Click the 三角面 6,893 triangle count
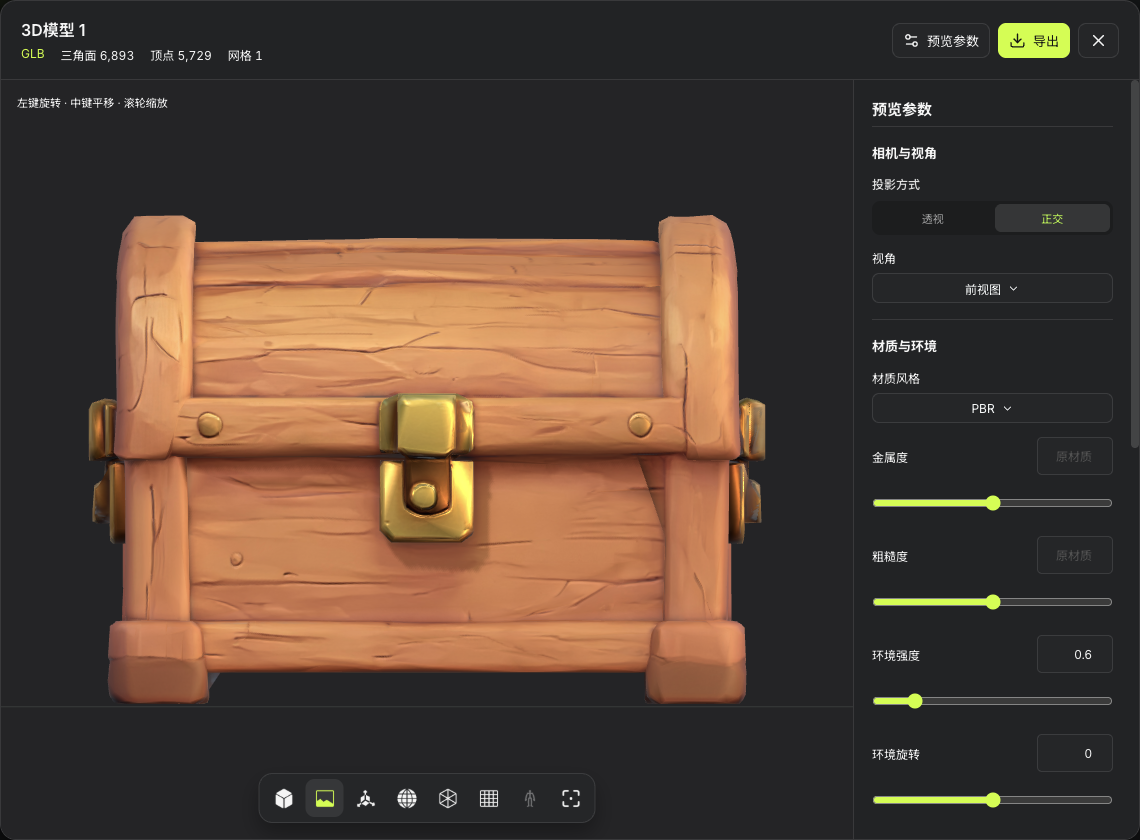The width and height of the screenshot is (1140, 840). point(97,56)
